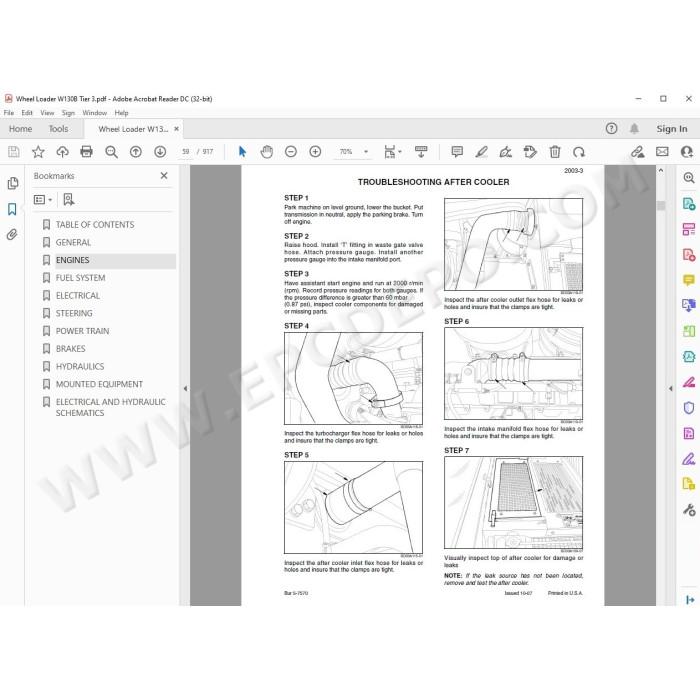The width and height of the screenshot is (700, 700).
Task: Click the Sign In button
Action: click(671, 129)
